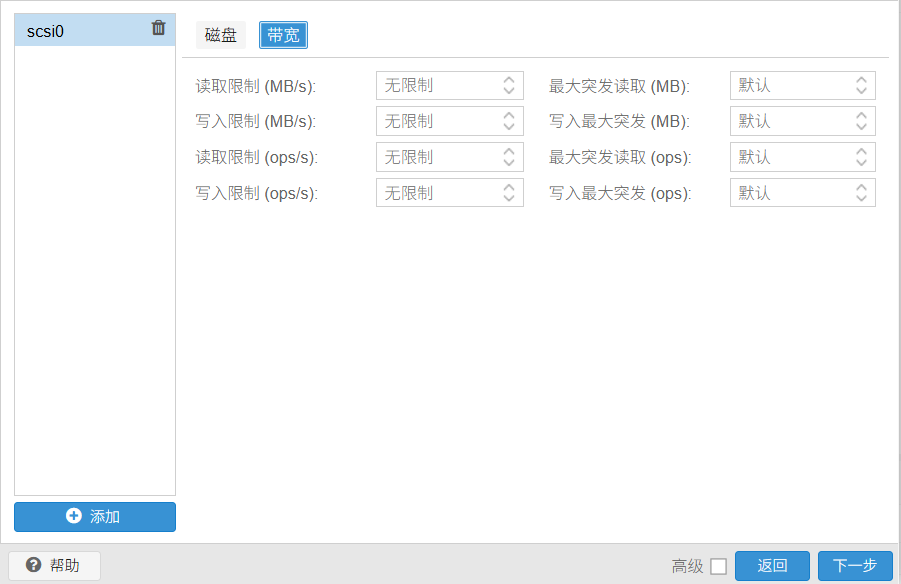
Task: Delete the scsi0 disk with trash icon
Action: (x=158, y=29)
